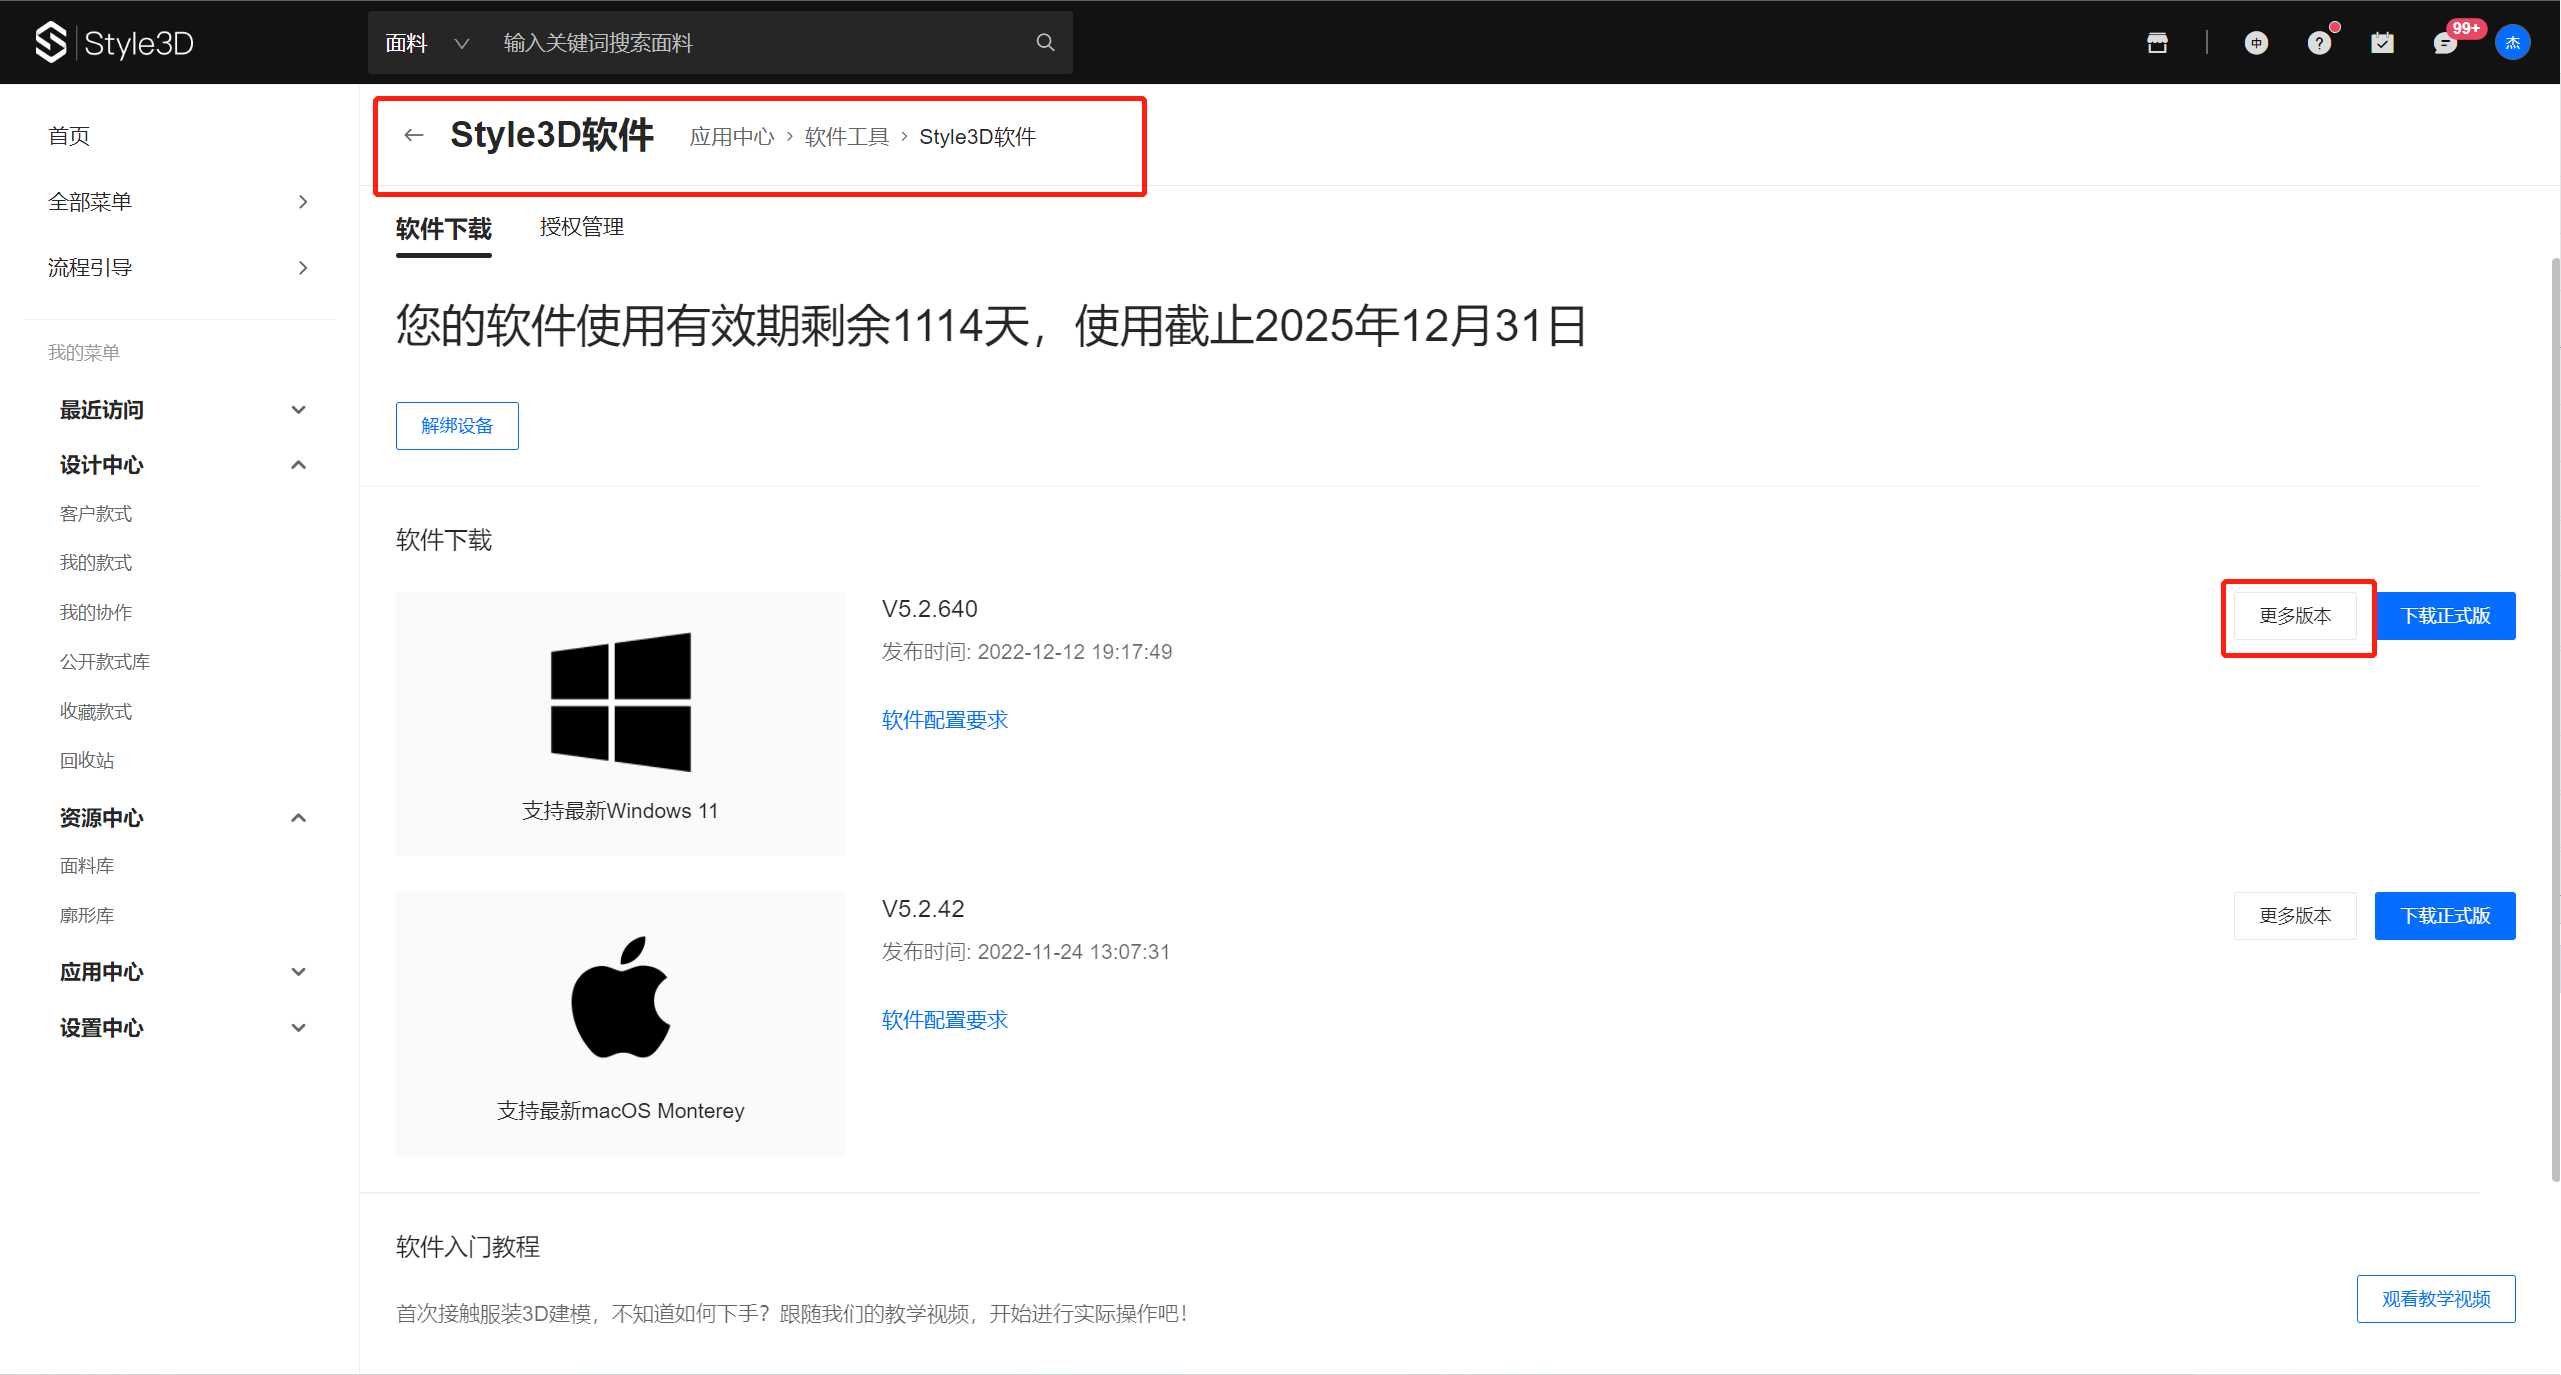Image resolution: width=2561 pixels, height=1375 pixels.
Task: Open 廓形库 in sidebar
Action: tap(87, 916)
